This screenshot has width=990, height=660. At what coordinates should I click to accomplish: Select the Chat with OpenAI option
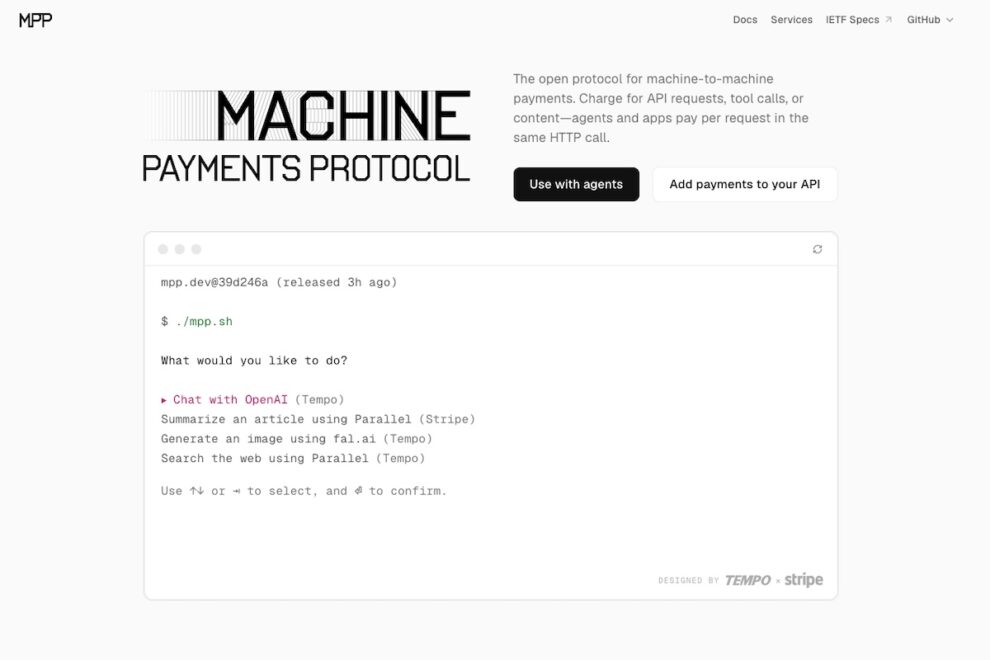[x=252, y=399]
